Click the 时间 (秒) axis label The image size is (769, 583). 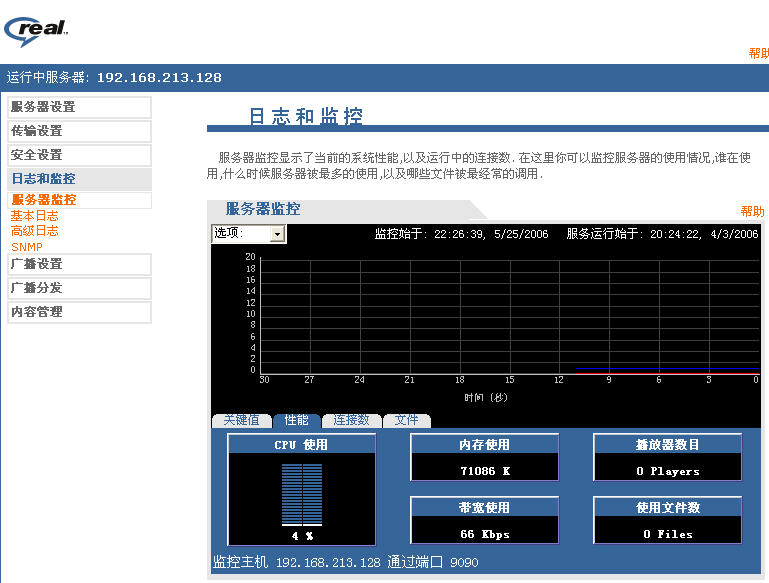click(486, 397)
